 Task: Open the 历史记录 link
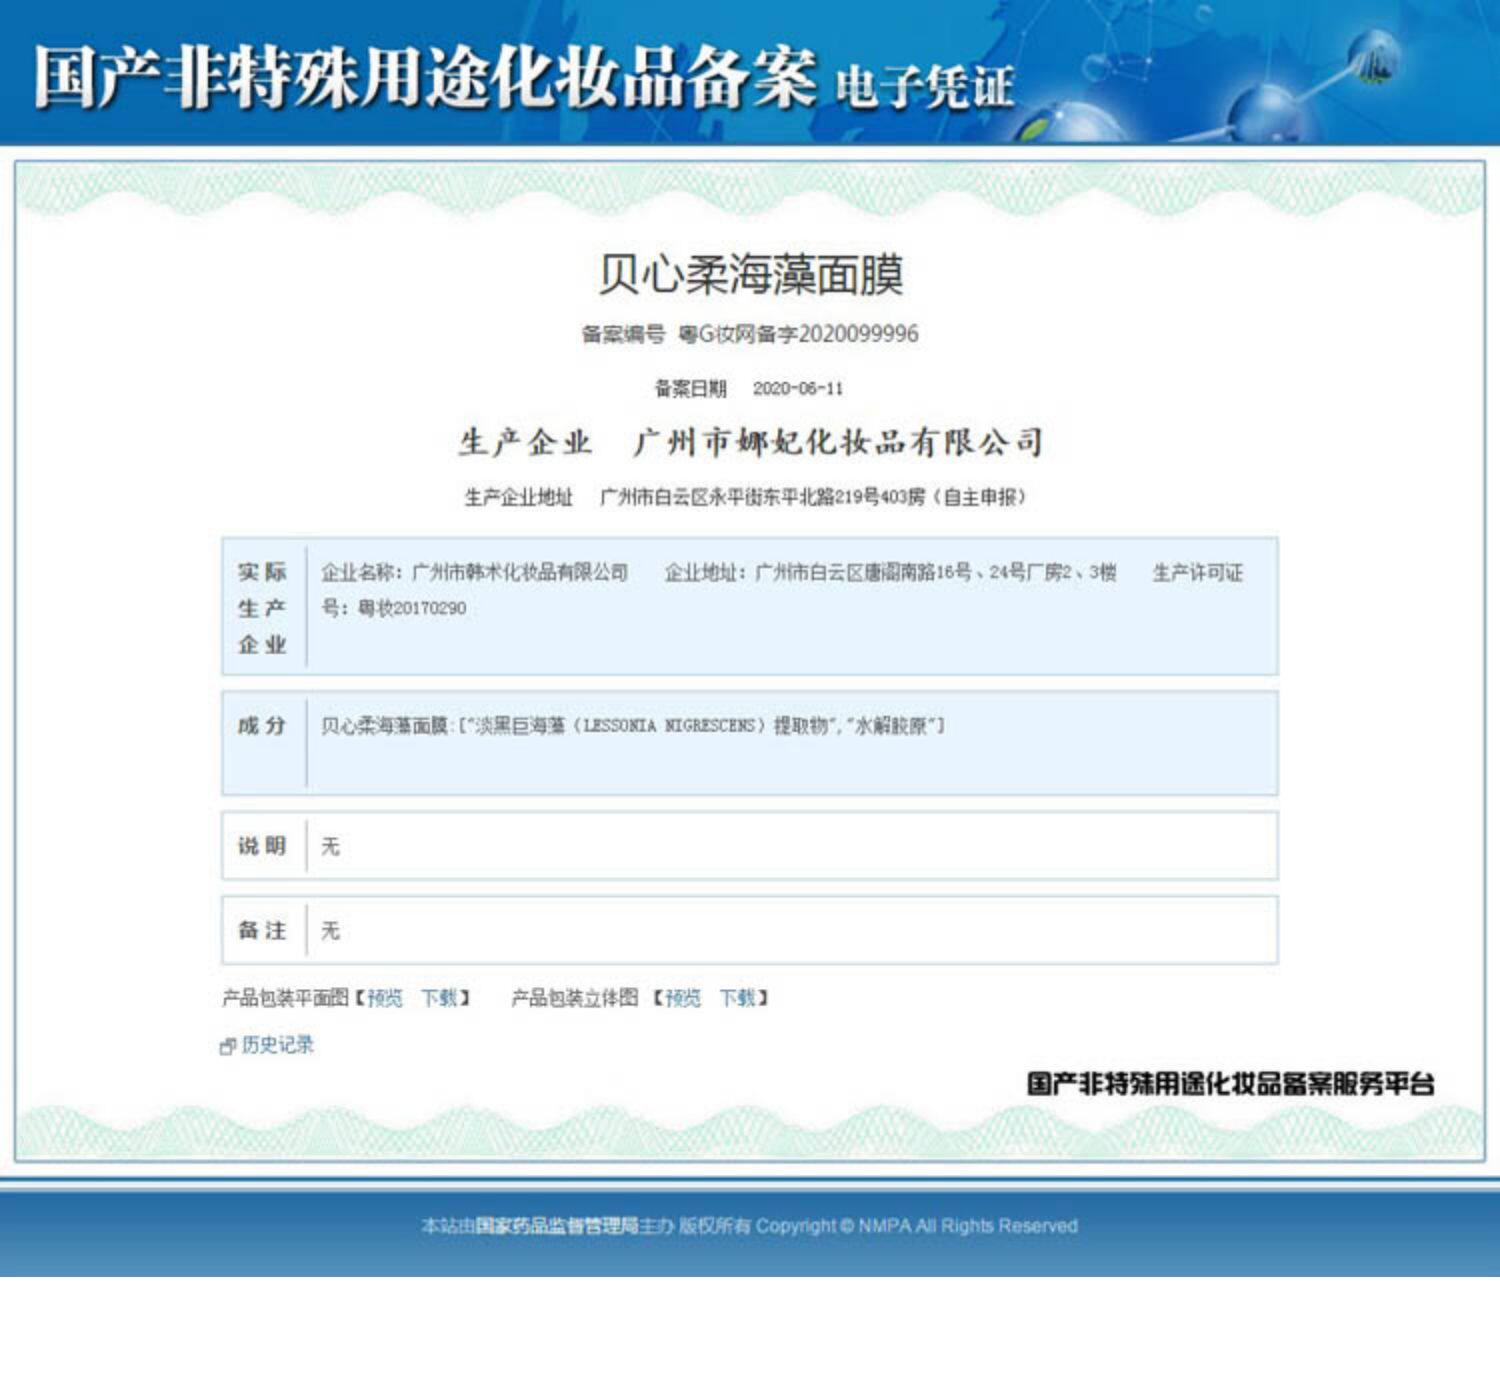tap(277, 1045)
